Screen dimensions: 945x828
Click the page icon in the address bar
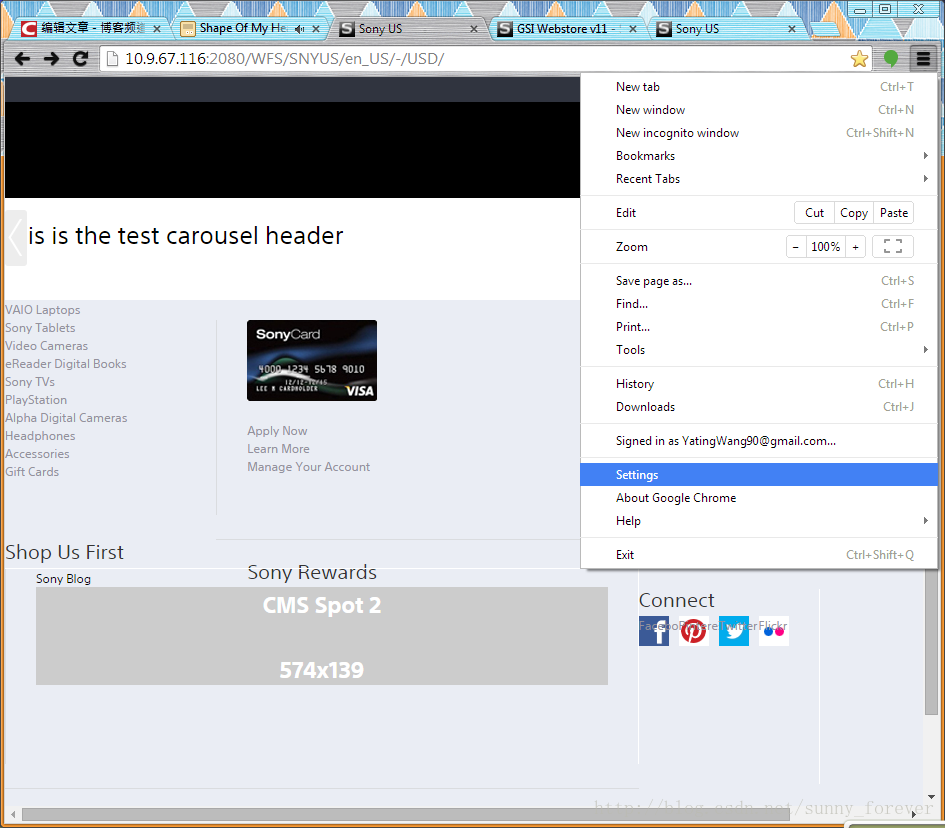[x=111, y=58]
